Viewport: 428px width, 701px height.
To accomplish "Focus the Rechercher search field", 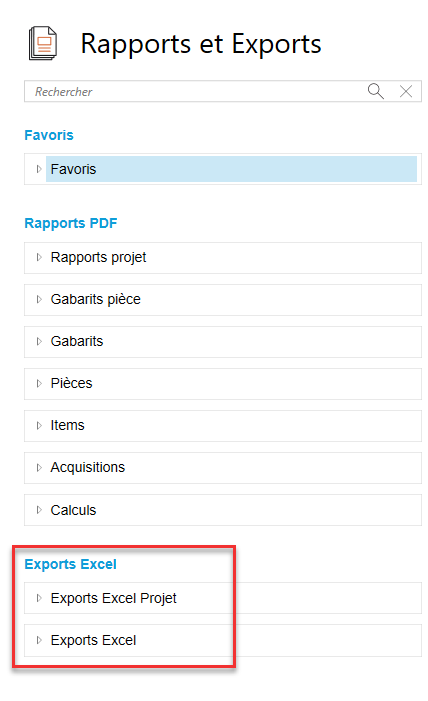I will click(195, 91).
